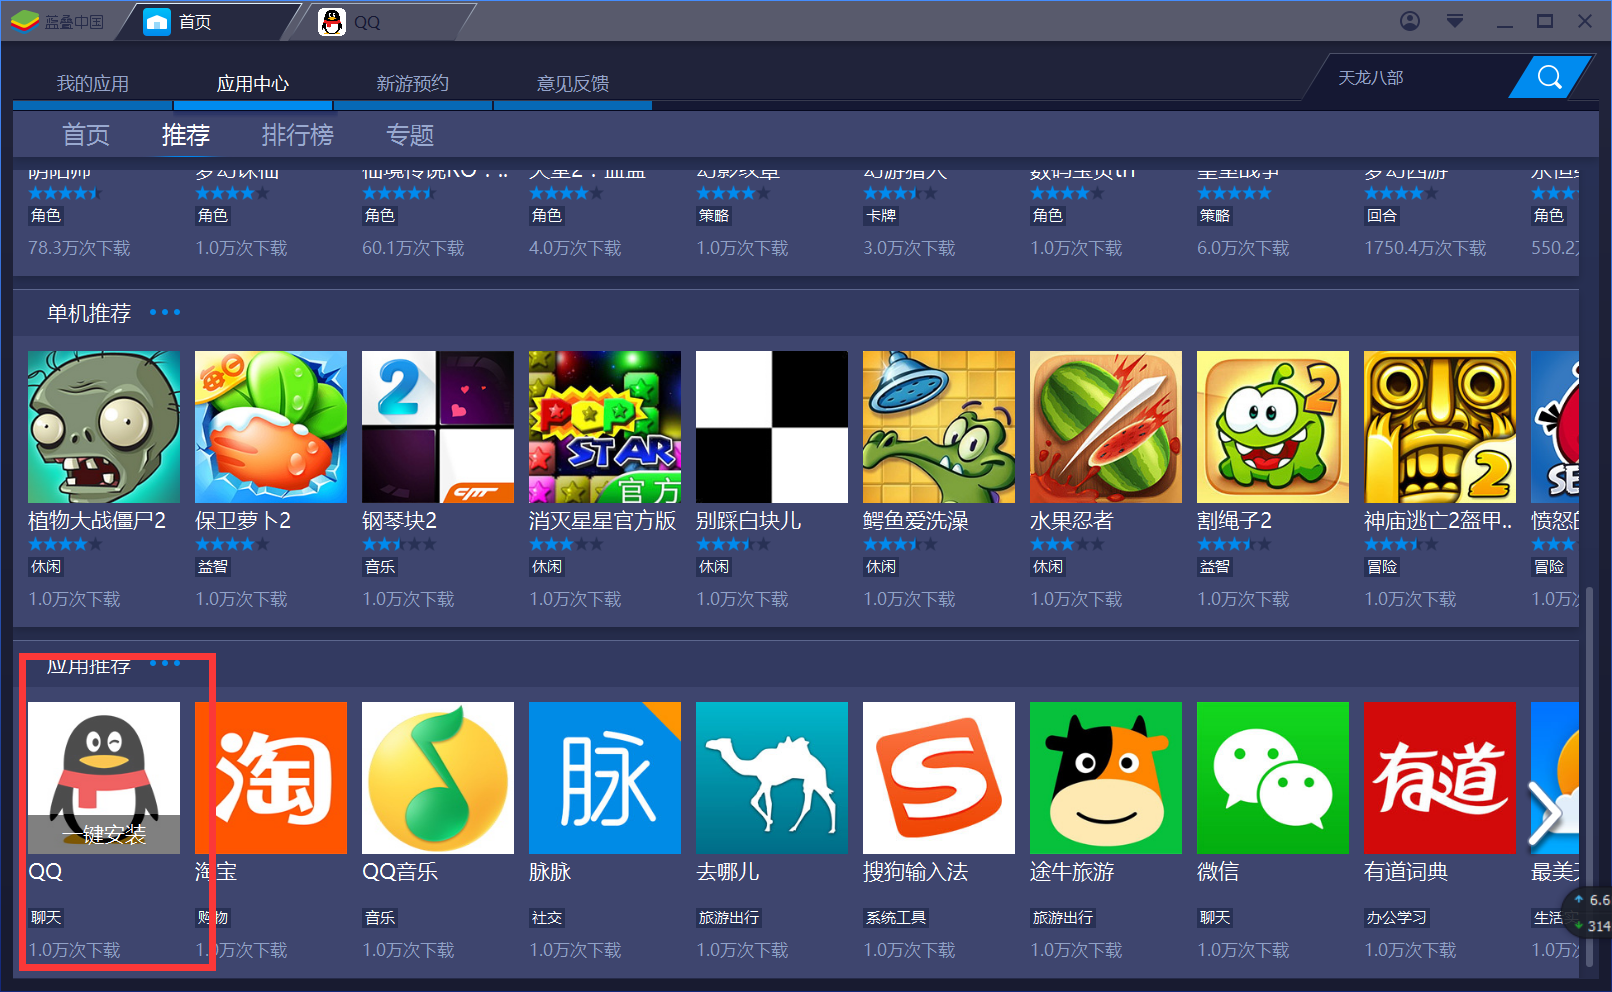Open the Temple Run 2 神庙逃亡2 icon
Screen dimensions: 1612x992
(x=1440, y=427)
